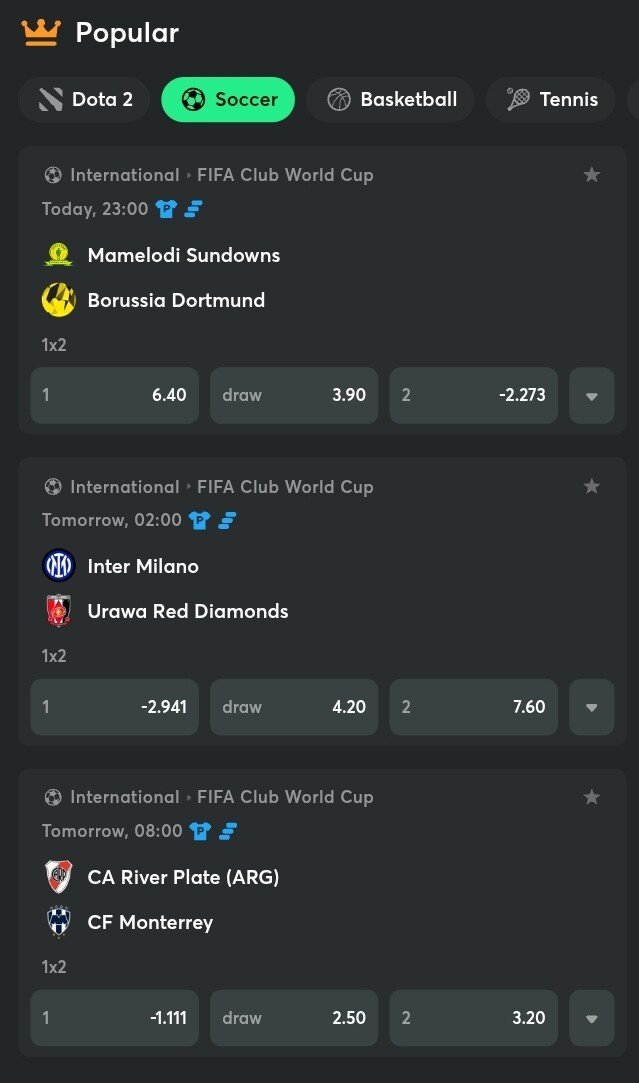
Task: Click the Borussia Dortmund team logo
Action: click(x=59, y=300)
